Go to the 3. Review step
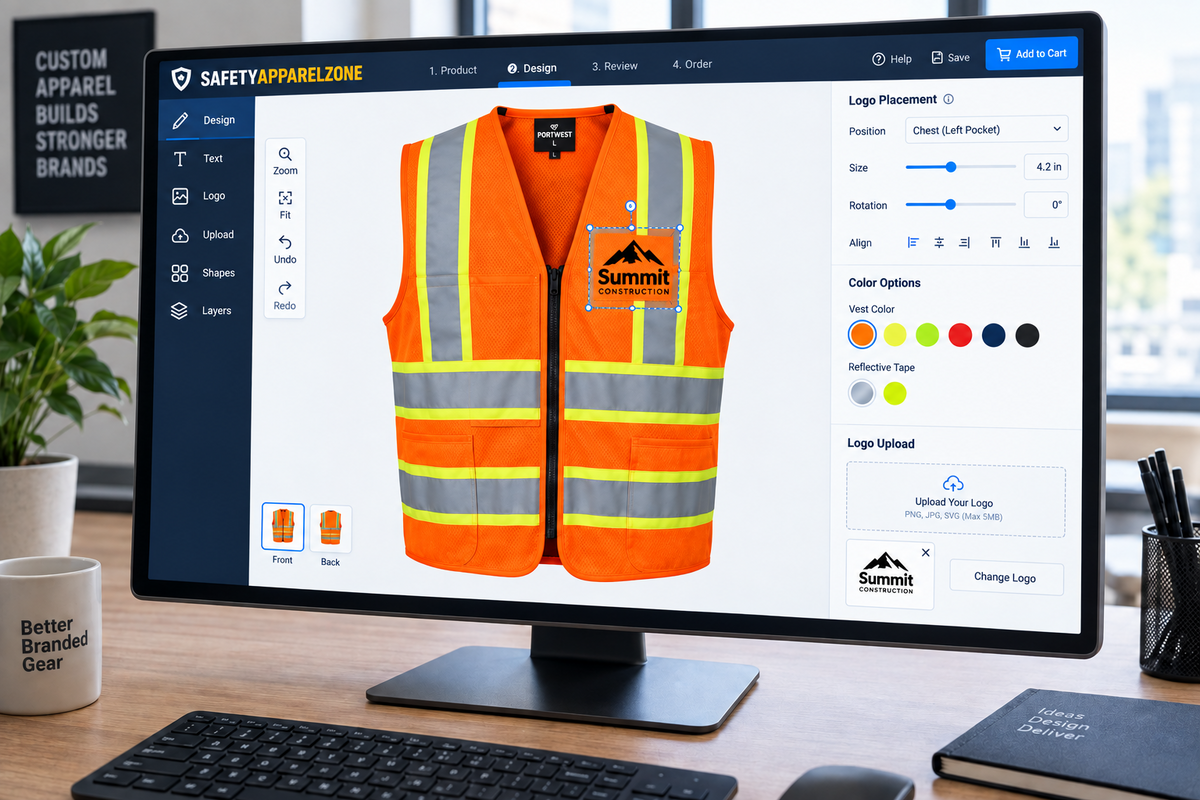The height and width of the screenshot is (800, 1200). click(x=615, y=66)
